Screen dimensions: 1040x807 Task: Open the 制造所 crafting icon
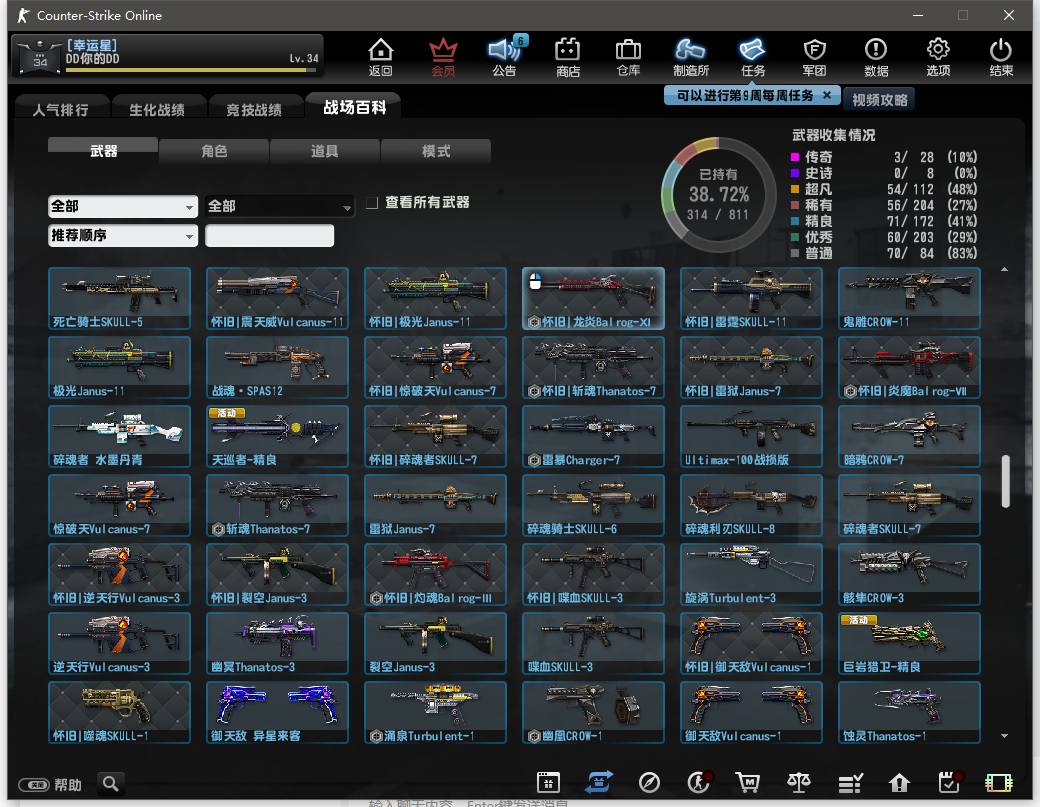coord(690,57)
